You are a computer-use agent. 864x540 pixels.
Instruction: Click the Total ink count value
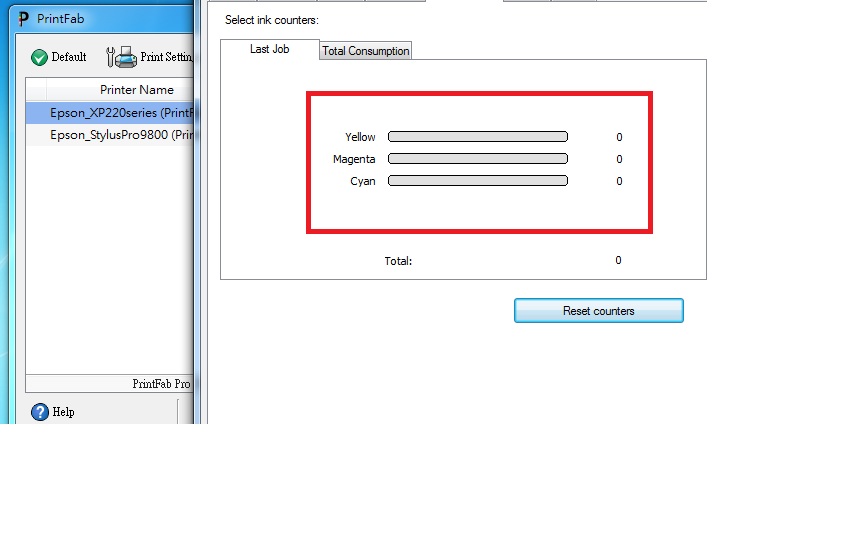[618, 261]
